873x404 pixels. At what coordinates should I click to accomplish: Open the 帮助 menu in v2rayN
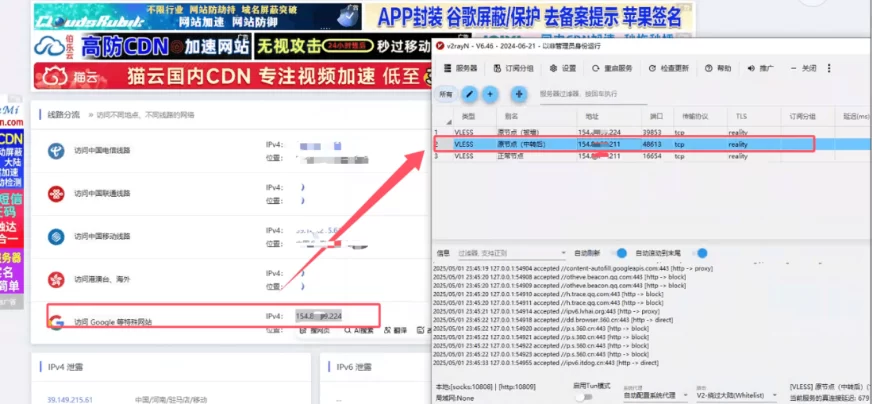pyautogui.click(x=718, y=68)
